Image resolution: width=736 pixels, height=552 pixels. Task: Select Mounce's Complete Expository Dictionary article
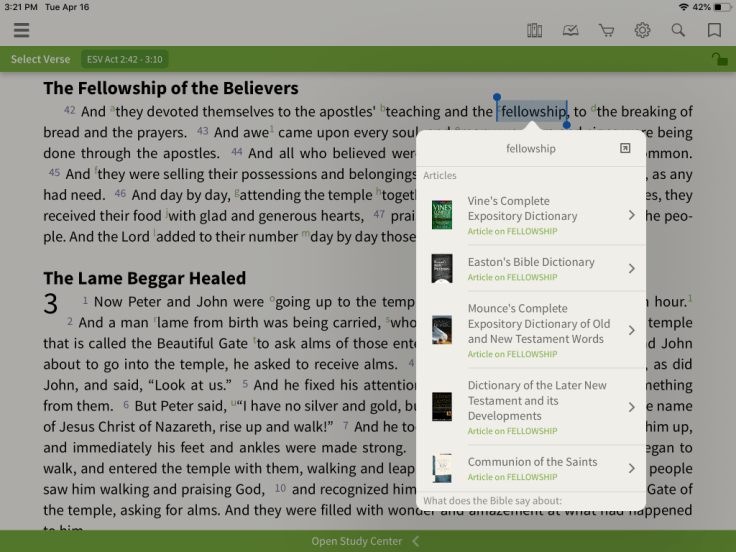538,324
